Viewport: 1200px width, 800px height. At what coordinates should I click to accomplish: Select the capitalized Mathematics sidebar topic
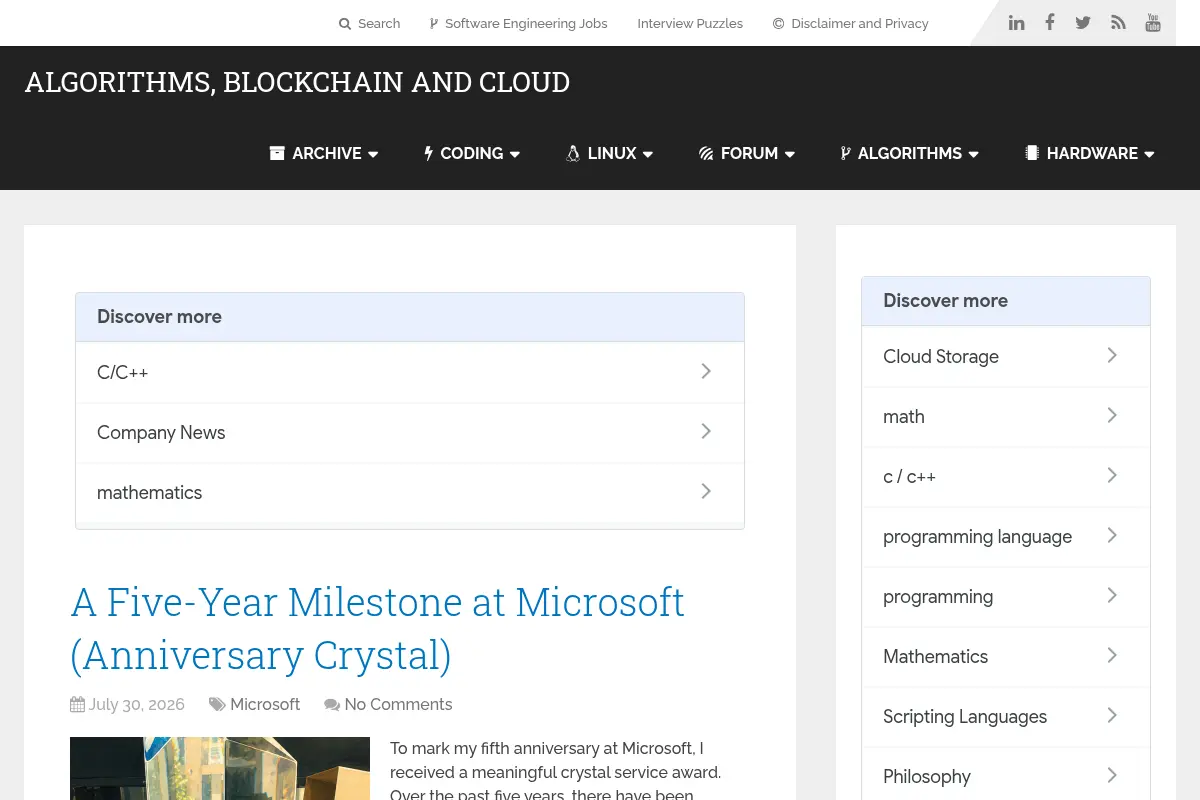coord(1006,656)
